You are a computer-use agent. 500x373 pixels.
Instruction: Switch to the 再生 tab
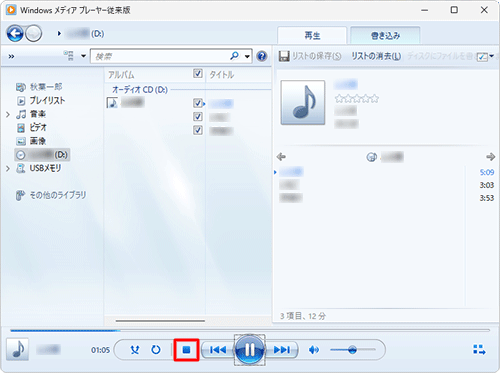click(x=312, y=36)
